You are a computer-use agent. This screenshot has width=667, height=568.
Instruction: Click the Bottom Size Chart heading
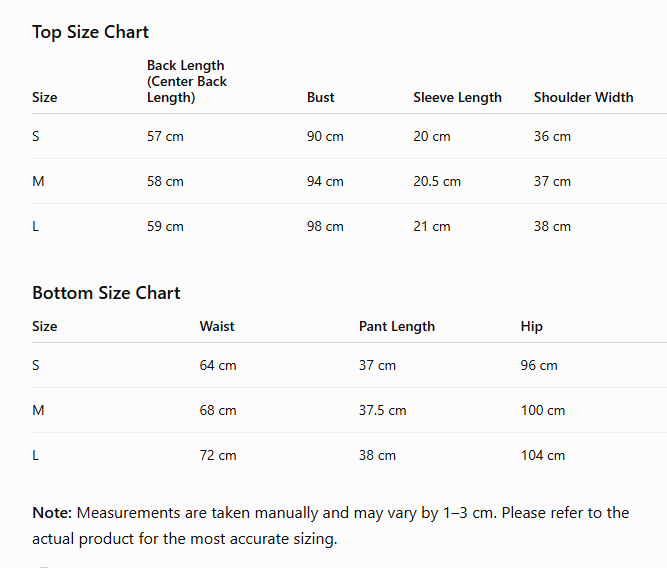(106, 293)
